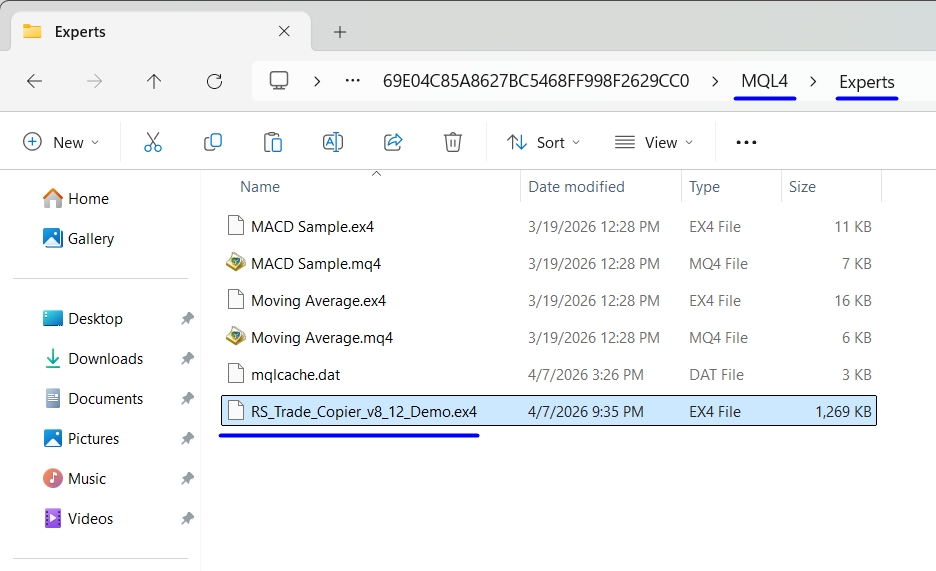Open Gallery in the navigation pane
This screenshot has width=936, height=571.
point(78,239)
